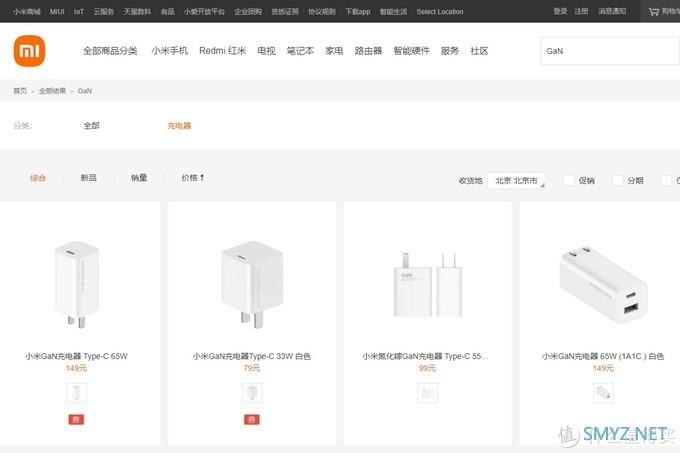This screenshot has width=680, height=453.
Task: Sort results by 销量
Action: (x=139, y=178)
